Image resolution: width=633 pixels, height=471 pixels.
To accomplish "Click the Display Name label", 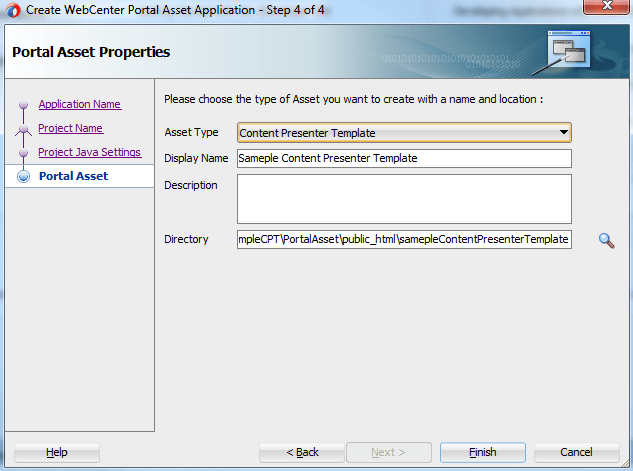I will click(x=196, y=158).
